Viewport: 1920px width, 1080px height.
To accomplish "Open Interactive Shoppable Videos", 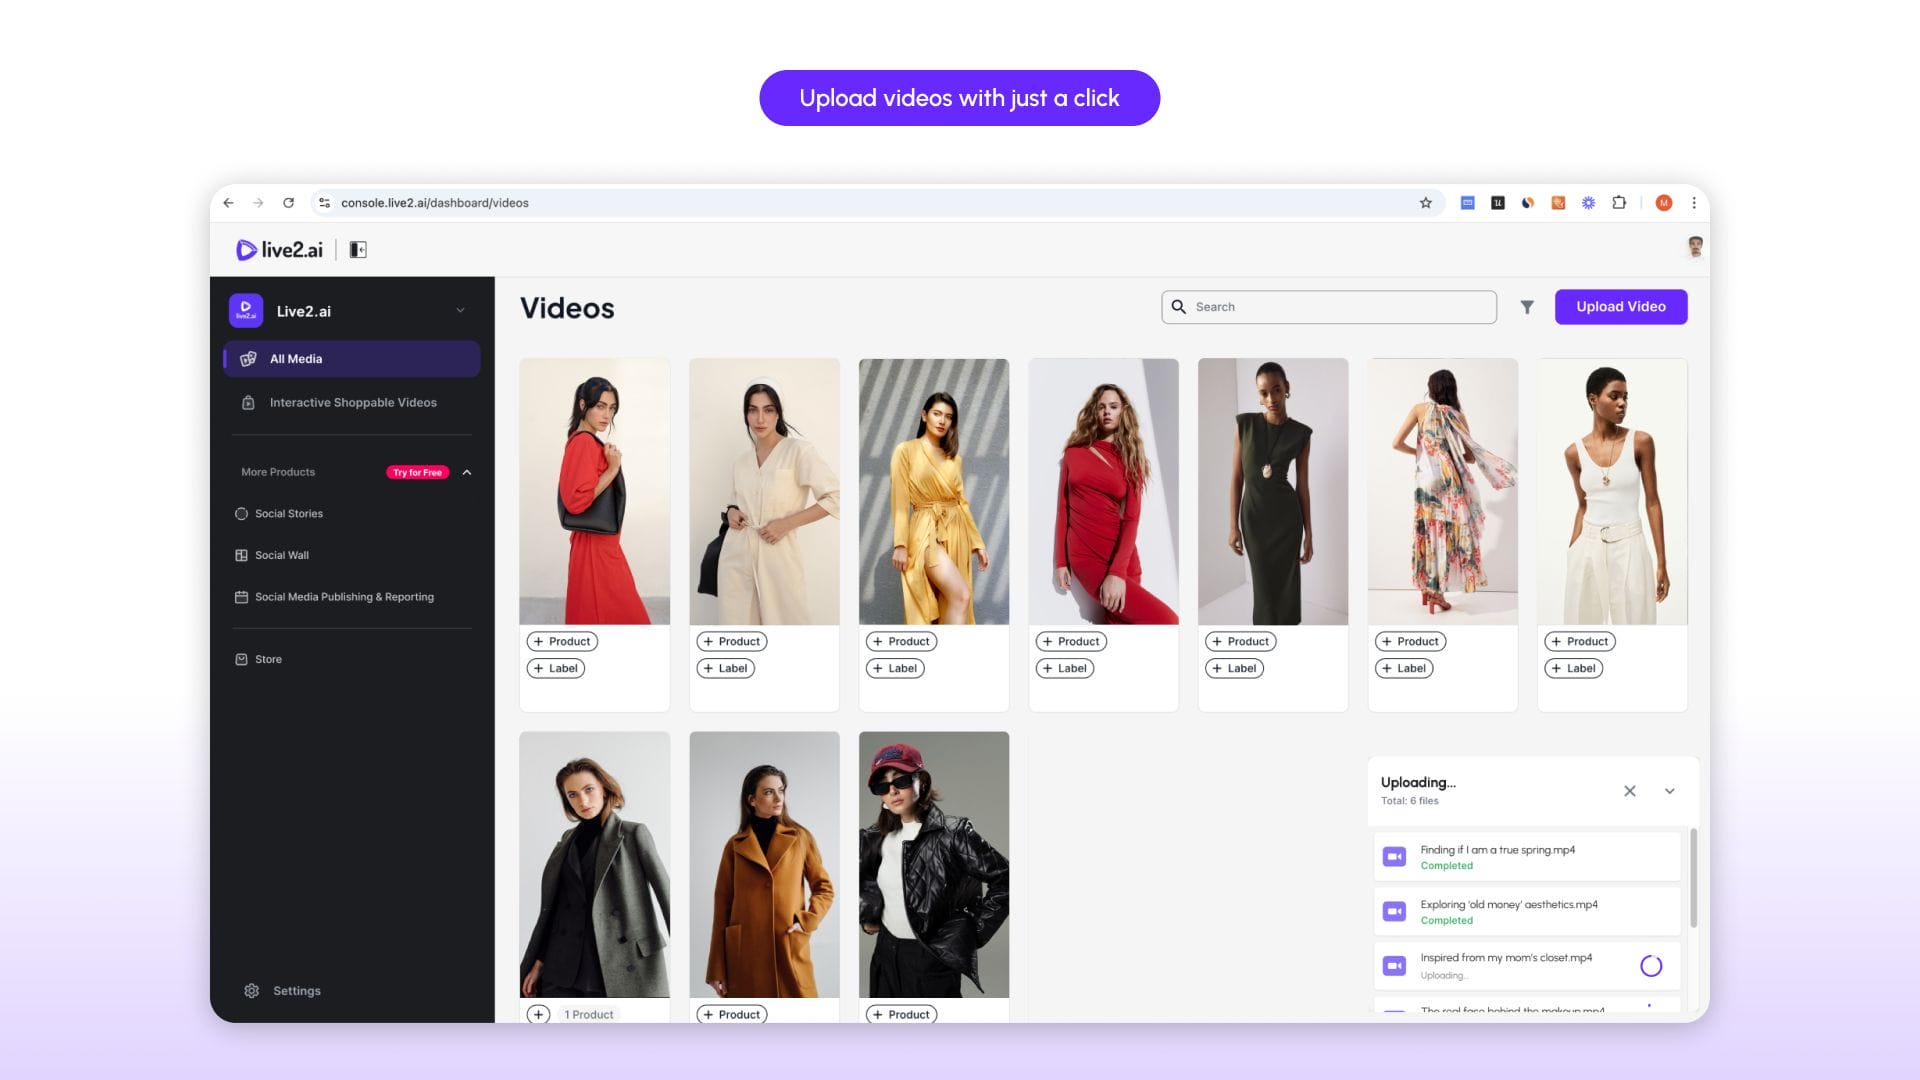I will (x=352, y=403).
